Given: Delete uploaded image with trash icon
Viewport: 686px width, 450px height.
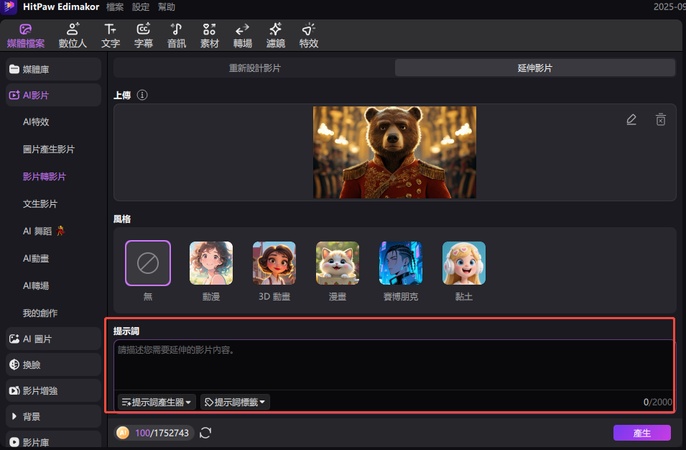Looking at the screenshot, I should [660, 119].
